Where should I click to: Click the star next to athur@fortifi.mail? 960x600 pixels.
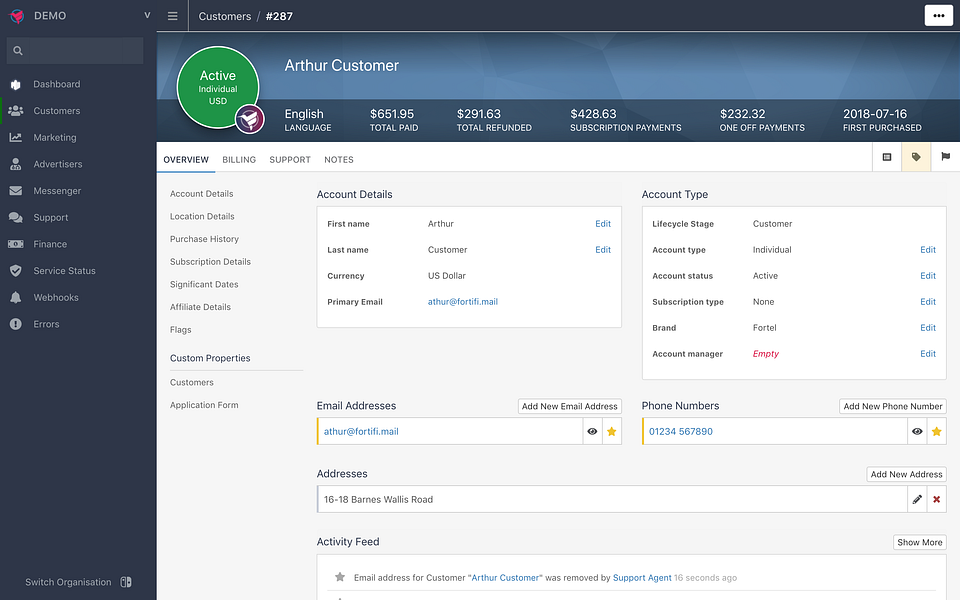click(x=612, y=432)
